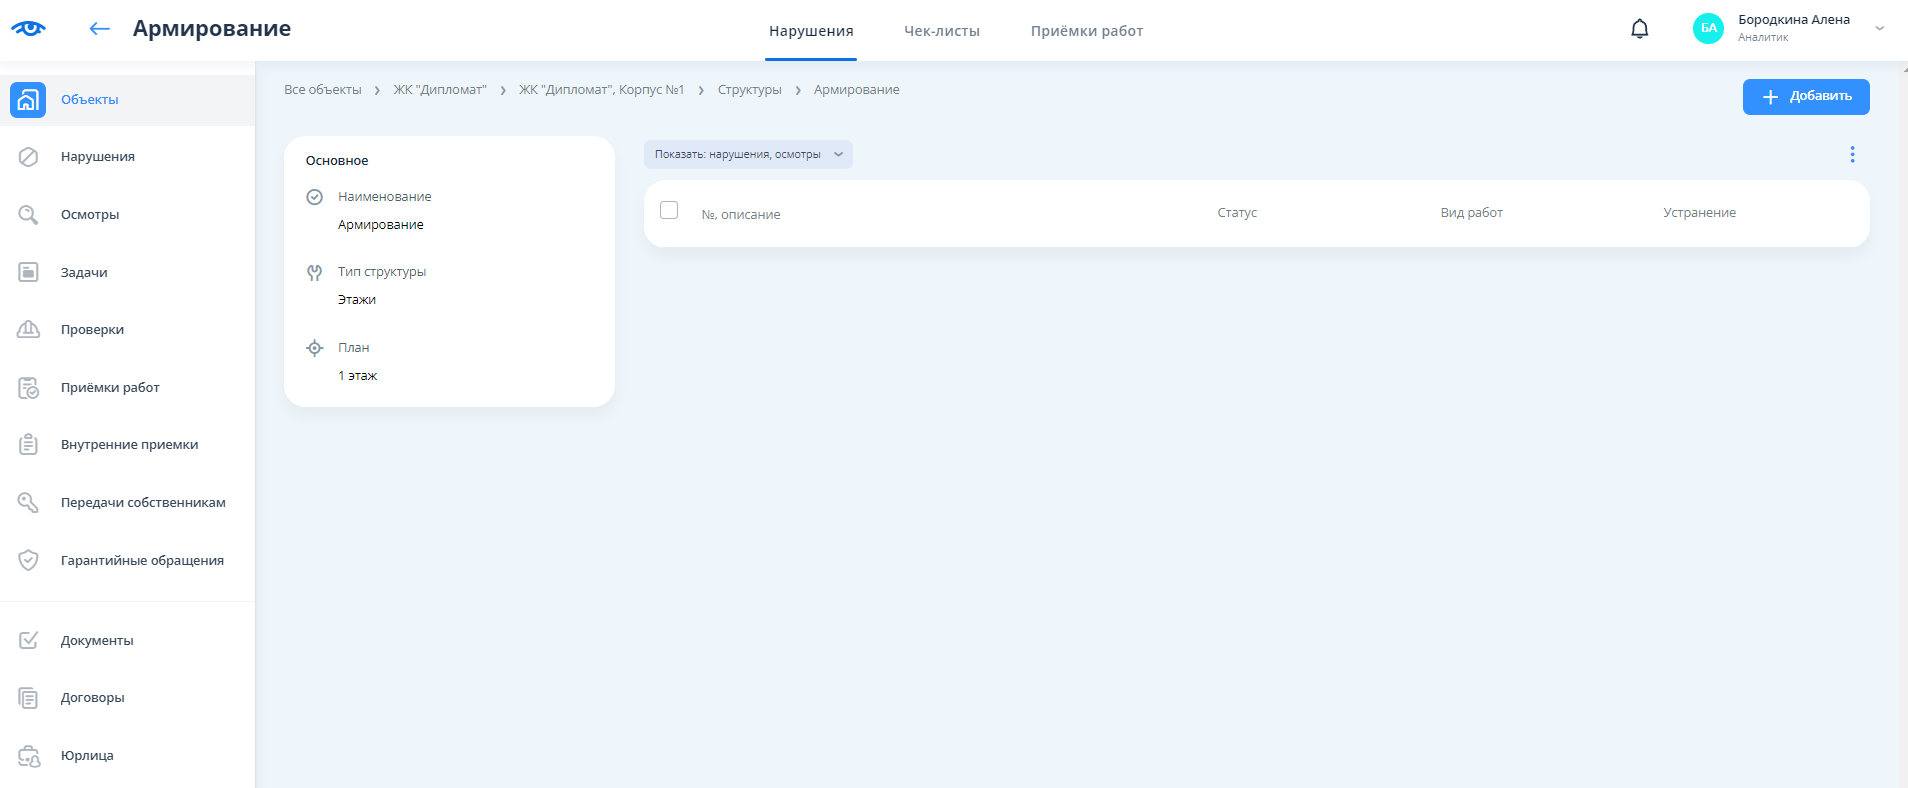1908x788 pixels.
Task: Click the eye logo in top-left corner
Action: 28,28
